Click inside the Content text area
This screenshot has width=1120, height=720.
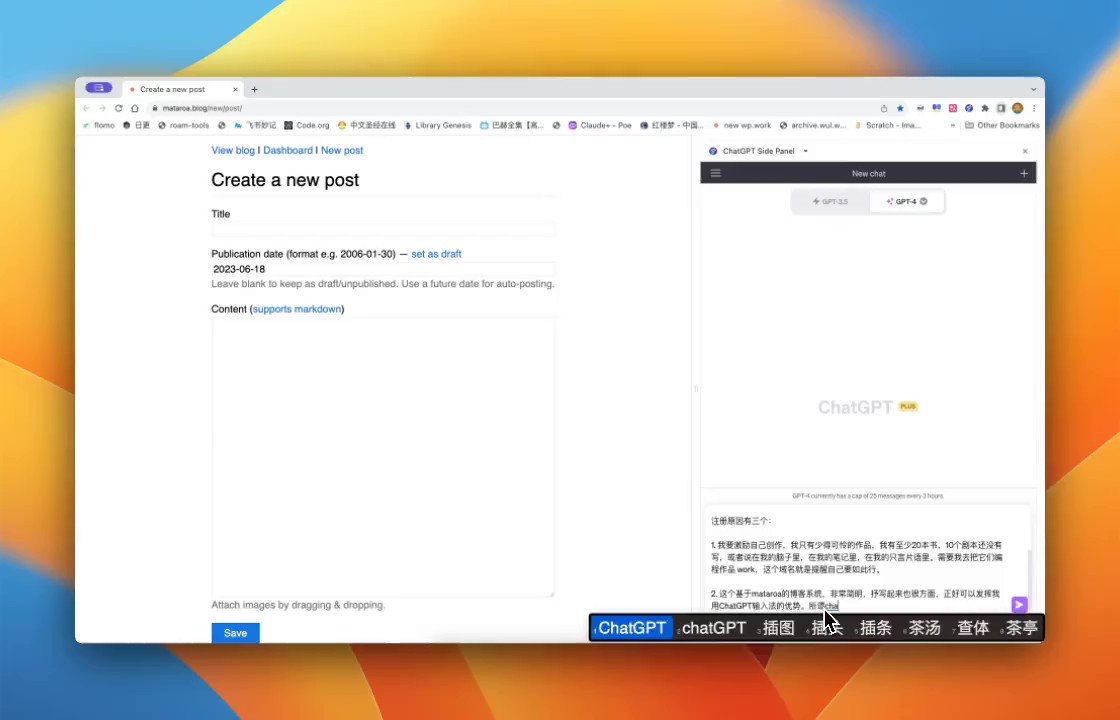click(383, 457)
